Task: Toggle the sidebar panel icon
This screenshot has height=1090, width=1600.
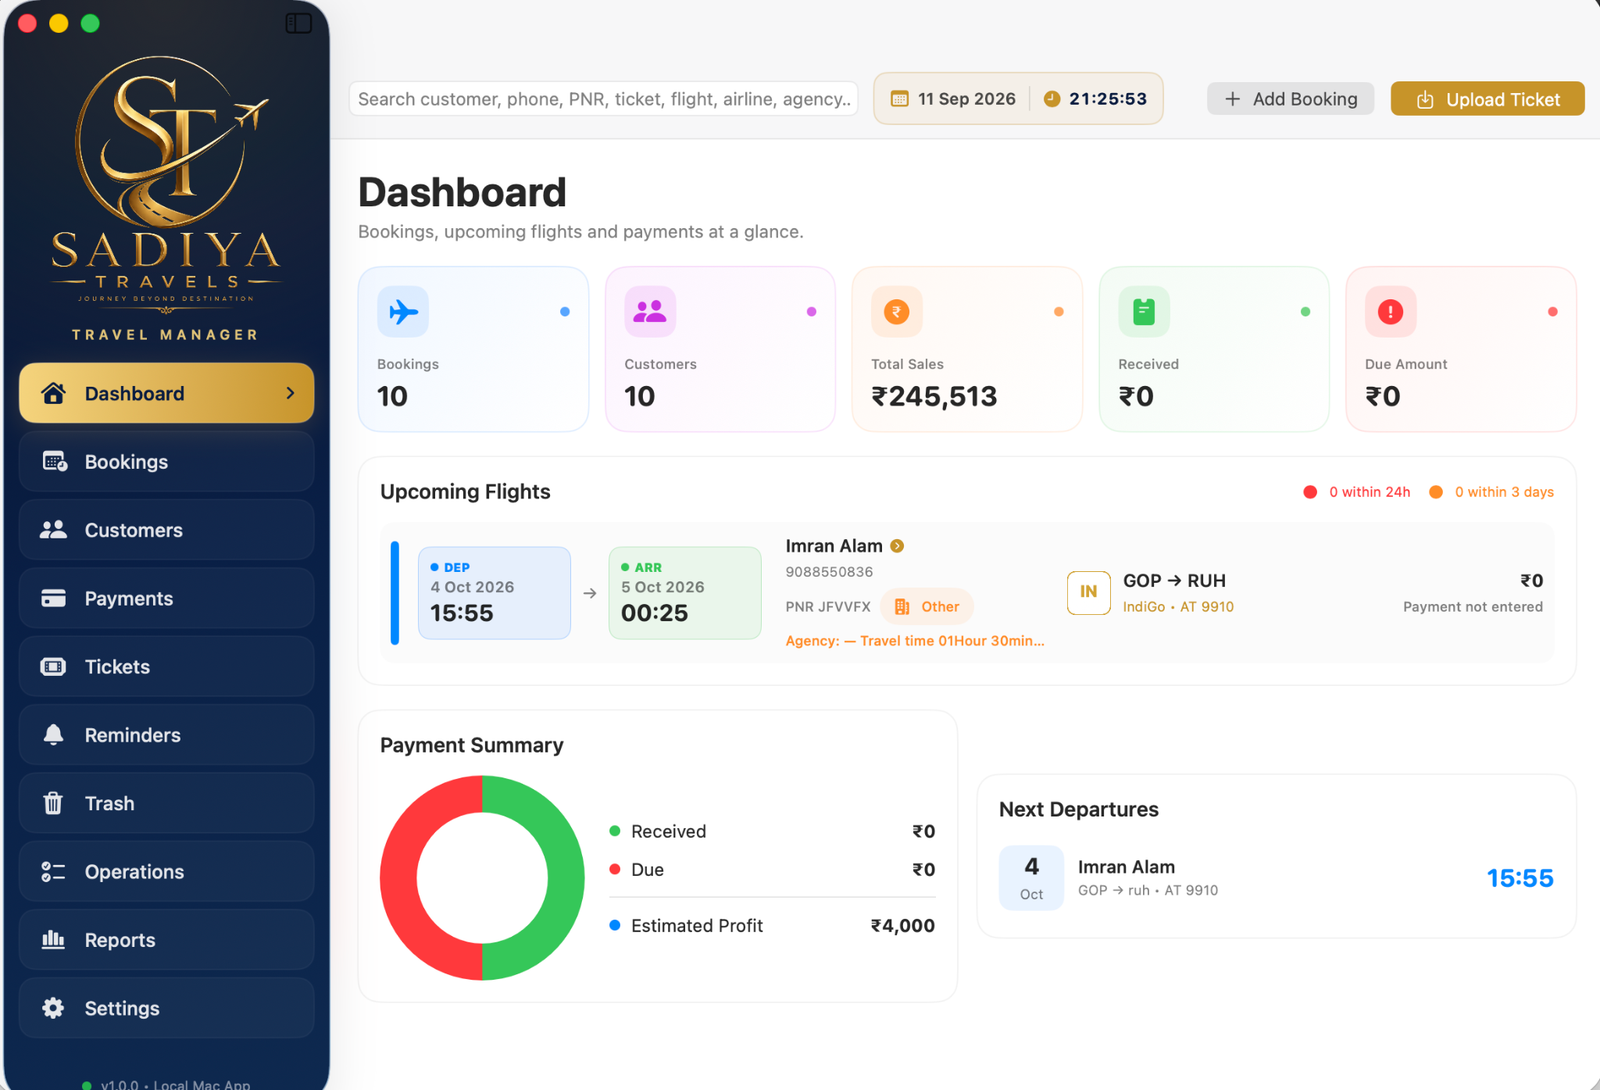Action: (x=298, y=23)
